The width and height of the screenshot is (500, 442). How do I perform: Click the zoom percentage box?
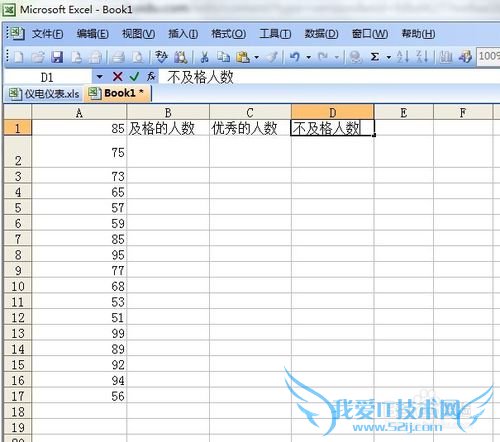(x=488, y=56)
